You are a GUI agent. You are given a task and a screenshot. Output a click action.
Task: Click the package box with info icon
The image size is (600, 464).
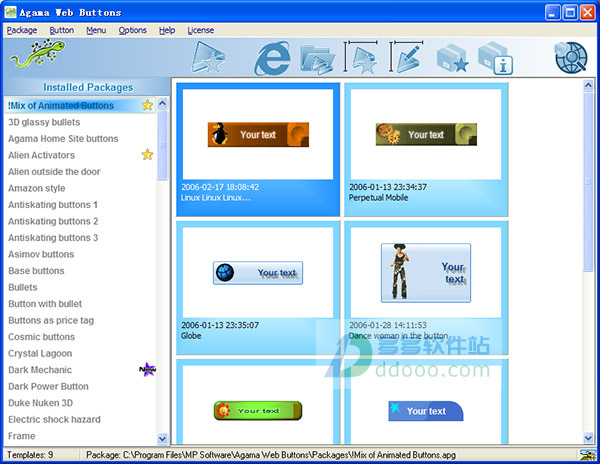[496, 58]
